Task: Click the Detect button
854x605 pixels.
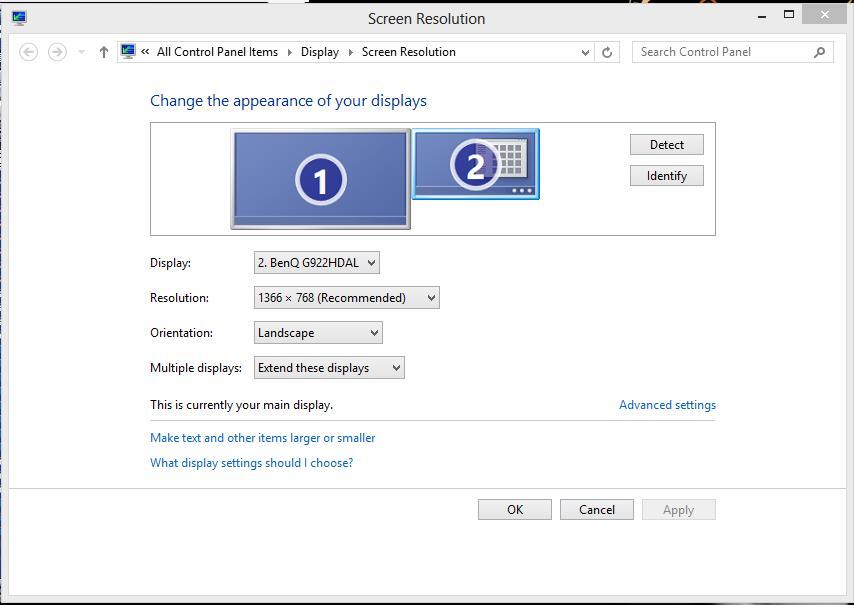Action: tap(667, 145)
